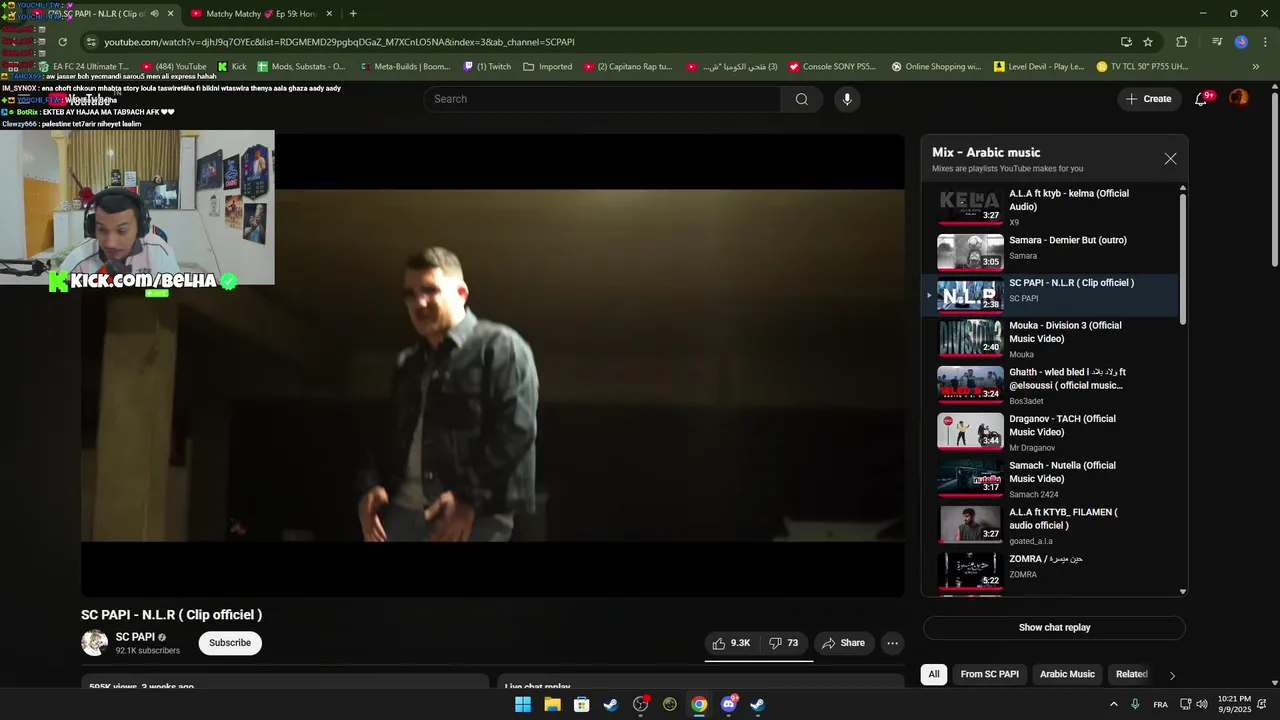This screenshot has width=1280, height=720.
Task: Dislike the video showing 73
Action: click(784, 643)
